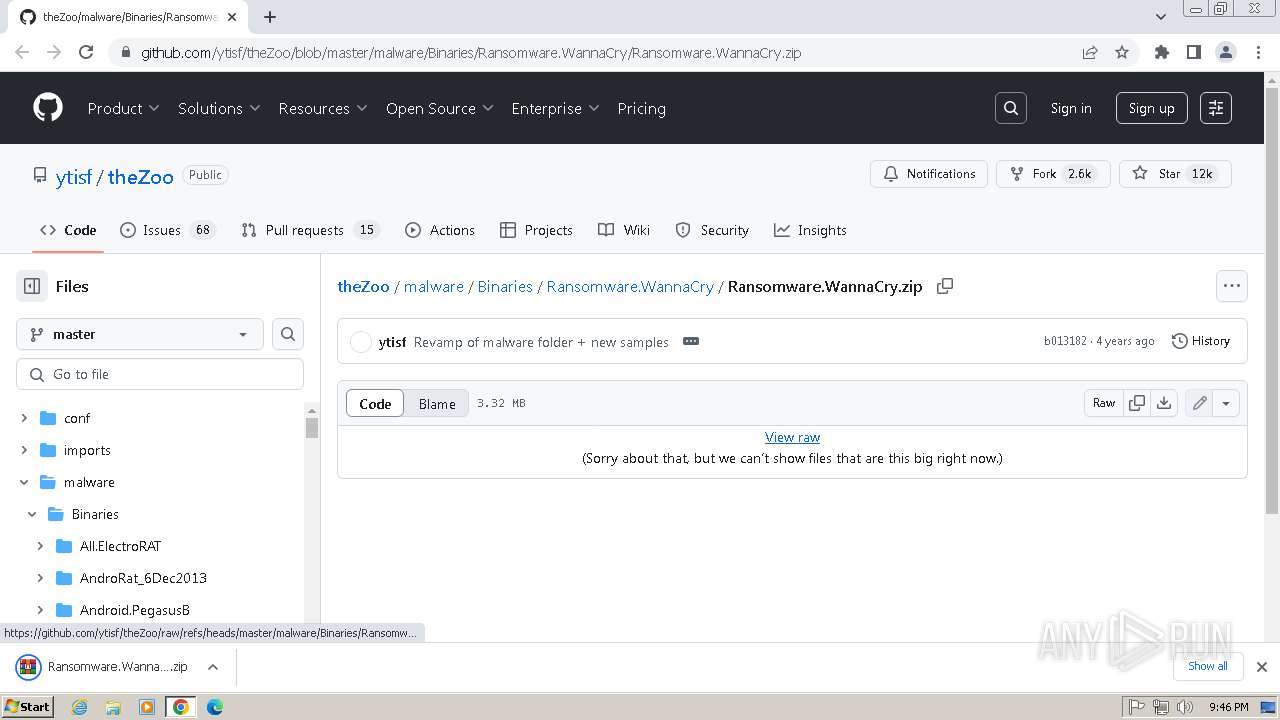Screen dimensions: 1280x720
Task: Switch to the Actions tab
Action: 440,230
